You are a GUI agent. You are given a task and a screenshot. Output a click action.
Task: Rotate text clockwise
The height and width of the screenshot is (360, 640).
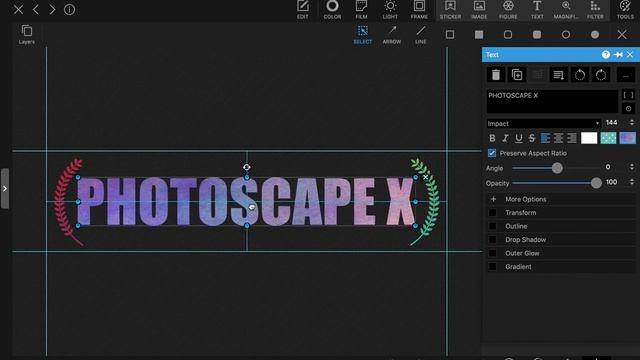[x=601, y=75]
